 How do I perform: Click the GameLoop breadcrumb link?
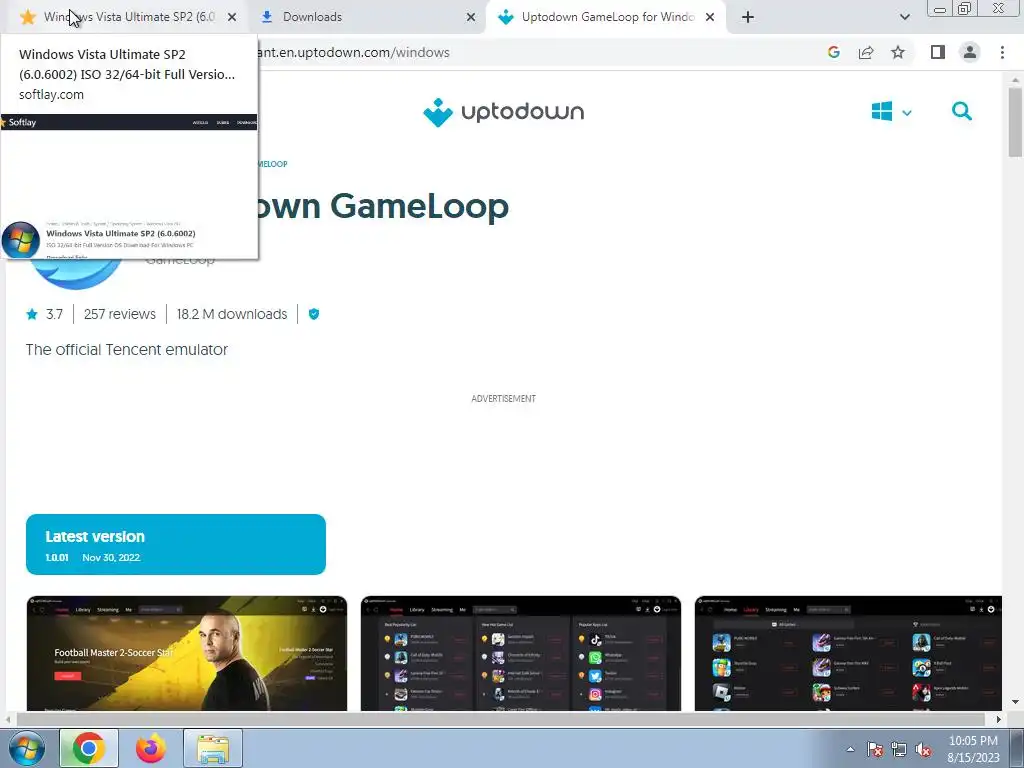tap(273, 164)
